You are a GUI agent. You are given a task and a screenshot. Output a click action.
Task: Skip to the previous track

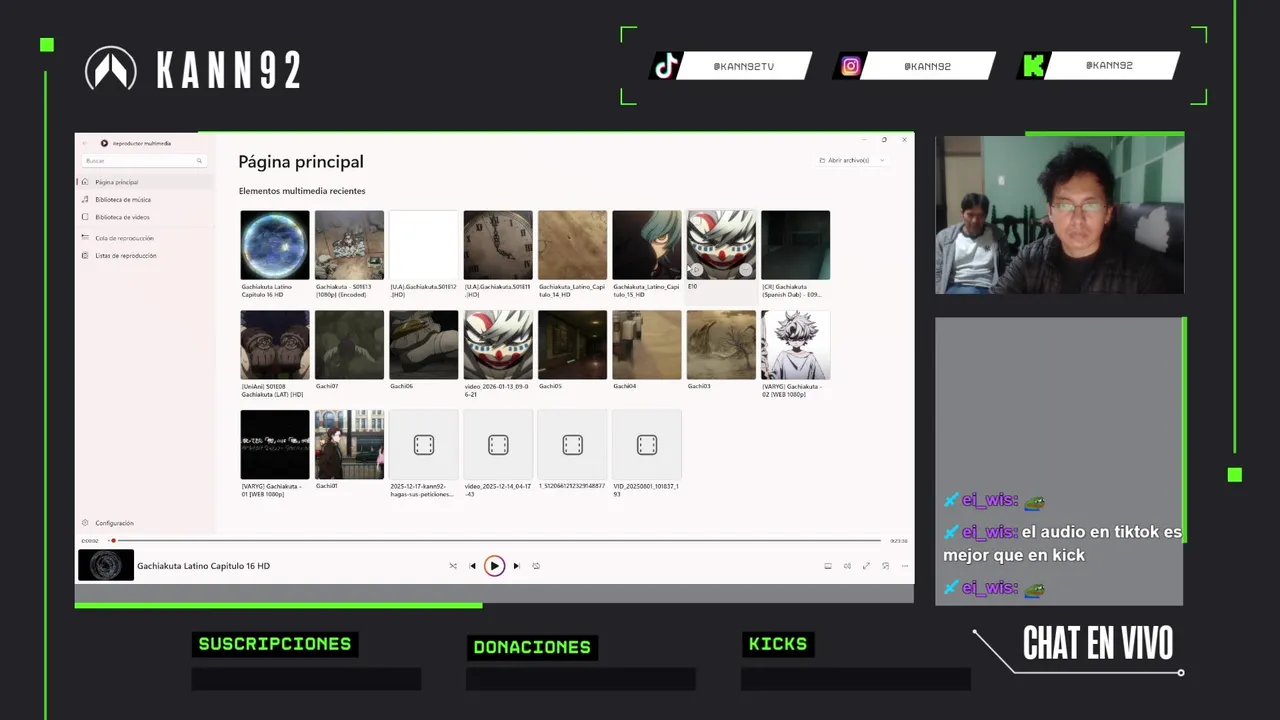[x=473, y=566]
